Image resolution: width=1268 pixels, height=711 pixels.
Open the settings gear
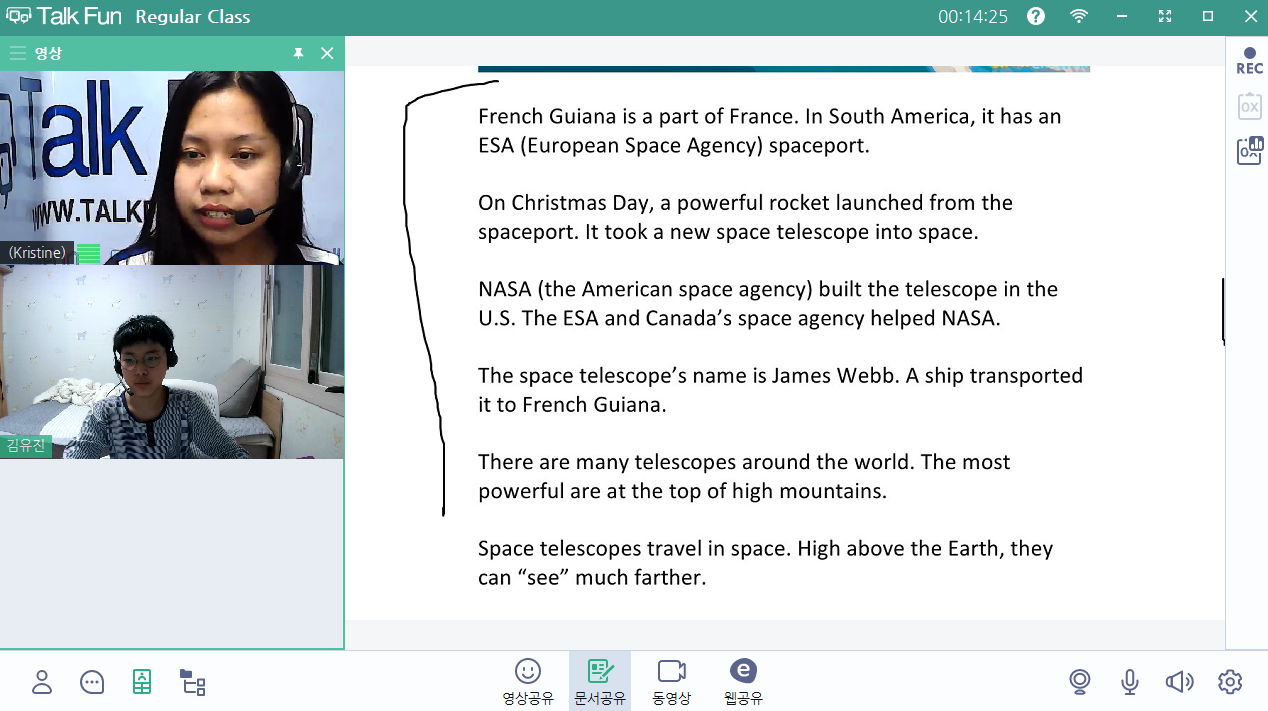point(1230,682)
